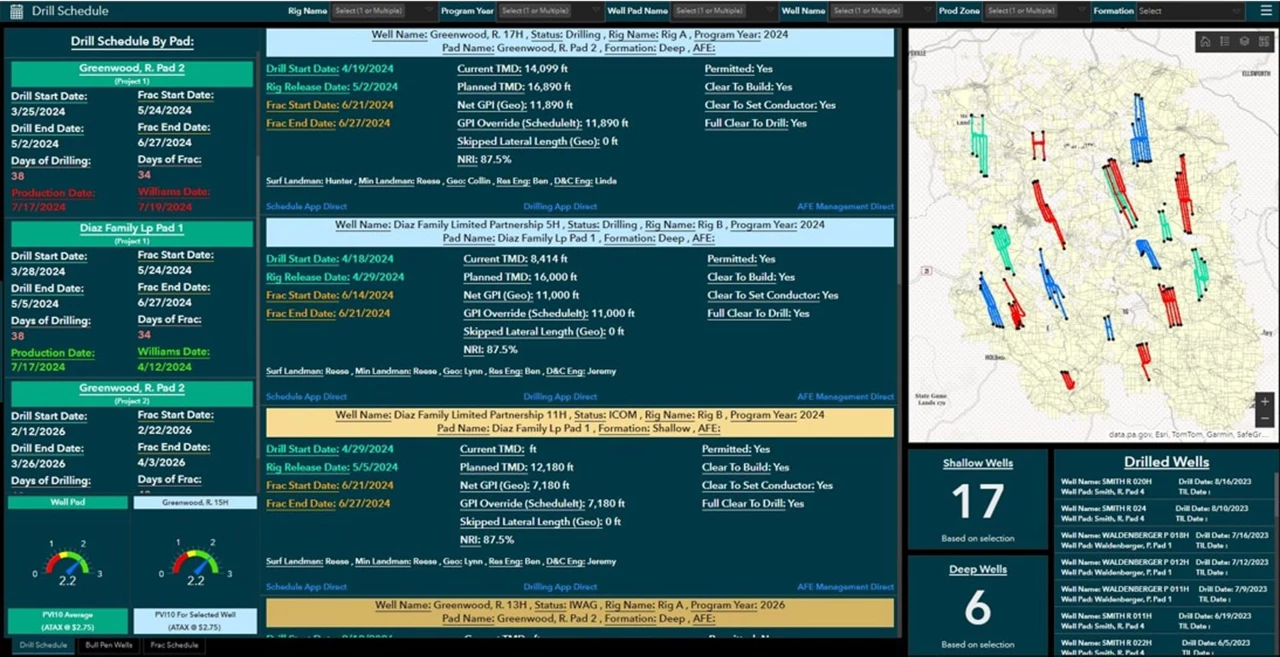Open the map layers icon

click(x=1244, y=42)
